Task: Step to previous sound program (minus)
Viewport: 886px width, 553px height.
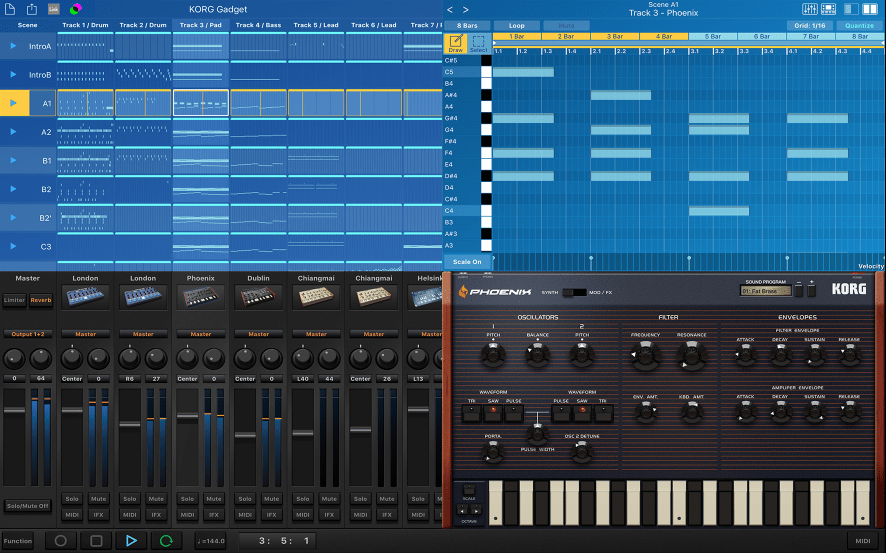Action: 799,290
